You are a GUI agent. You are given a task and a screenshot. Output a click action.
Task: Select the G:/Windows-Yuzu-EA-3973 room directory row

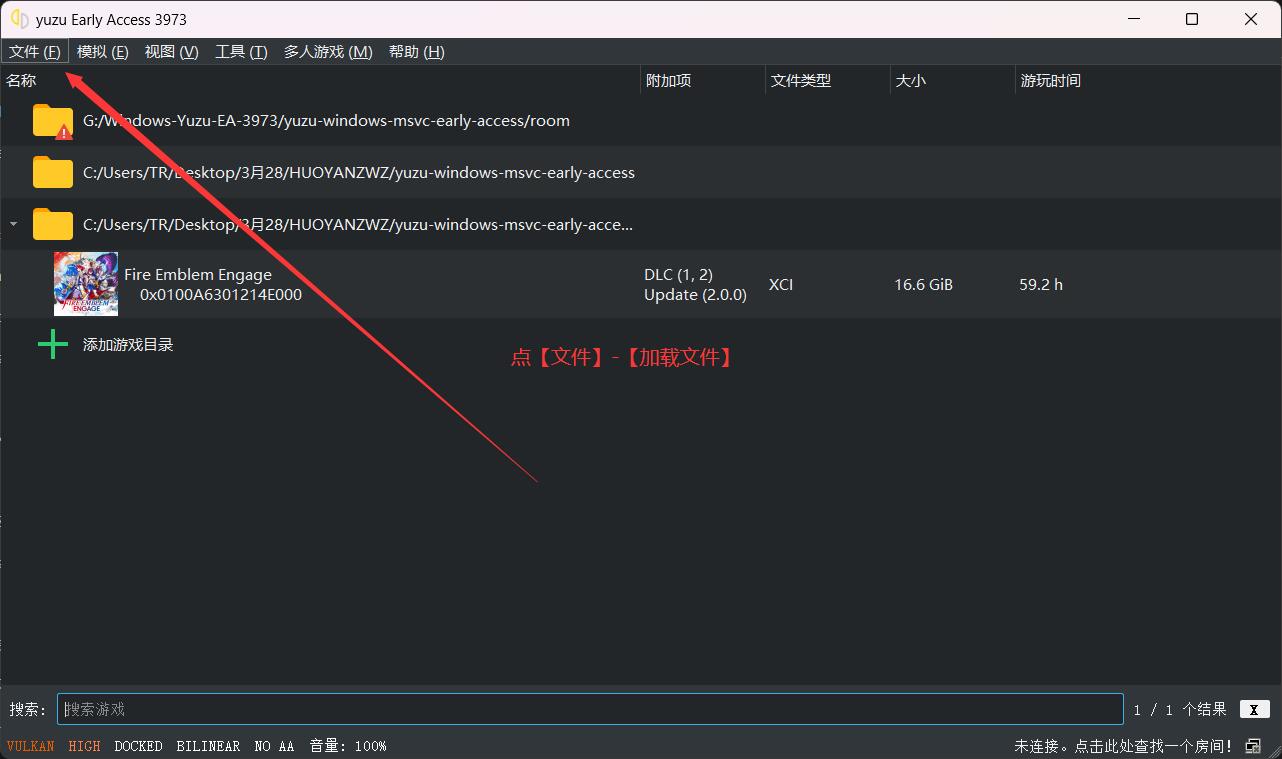(x=641, y=121)
